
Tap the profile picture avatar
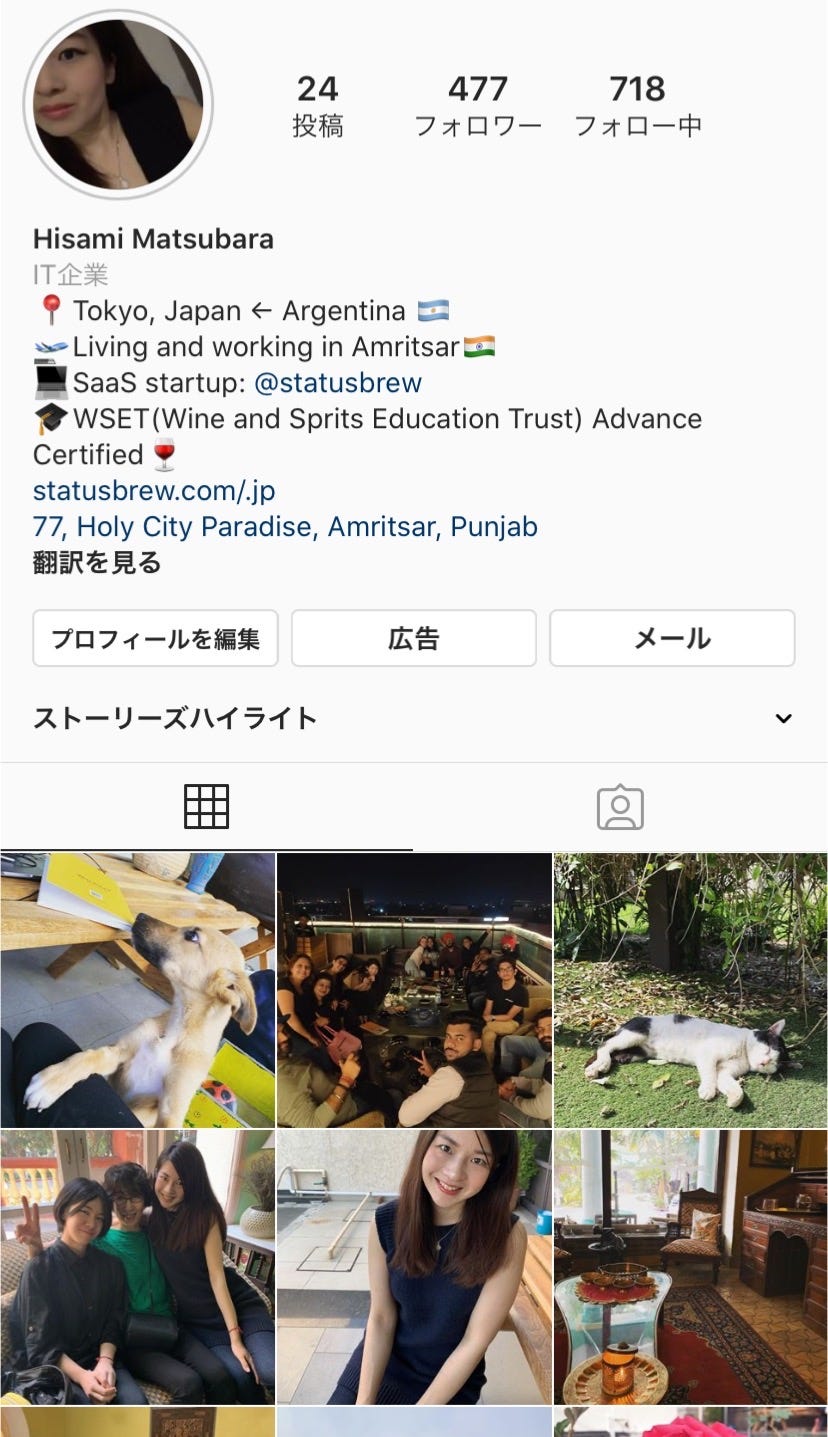pos(118,104)
